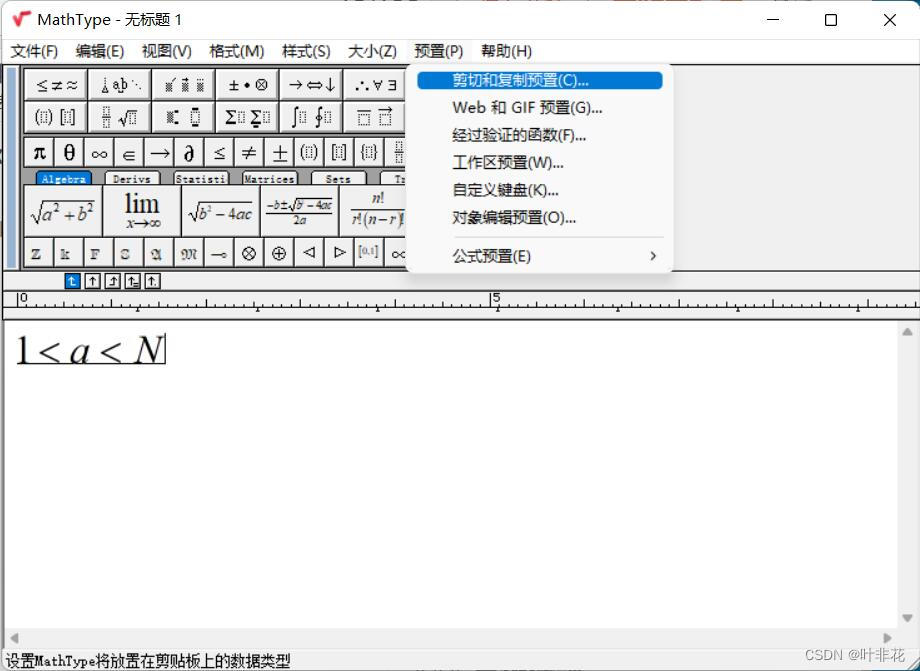Click the vertical scrollbar down arrow
The image size is (920, 671).
tap(907, 618)
